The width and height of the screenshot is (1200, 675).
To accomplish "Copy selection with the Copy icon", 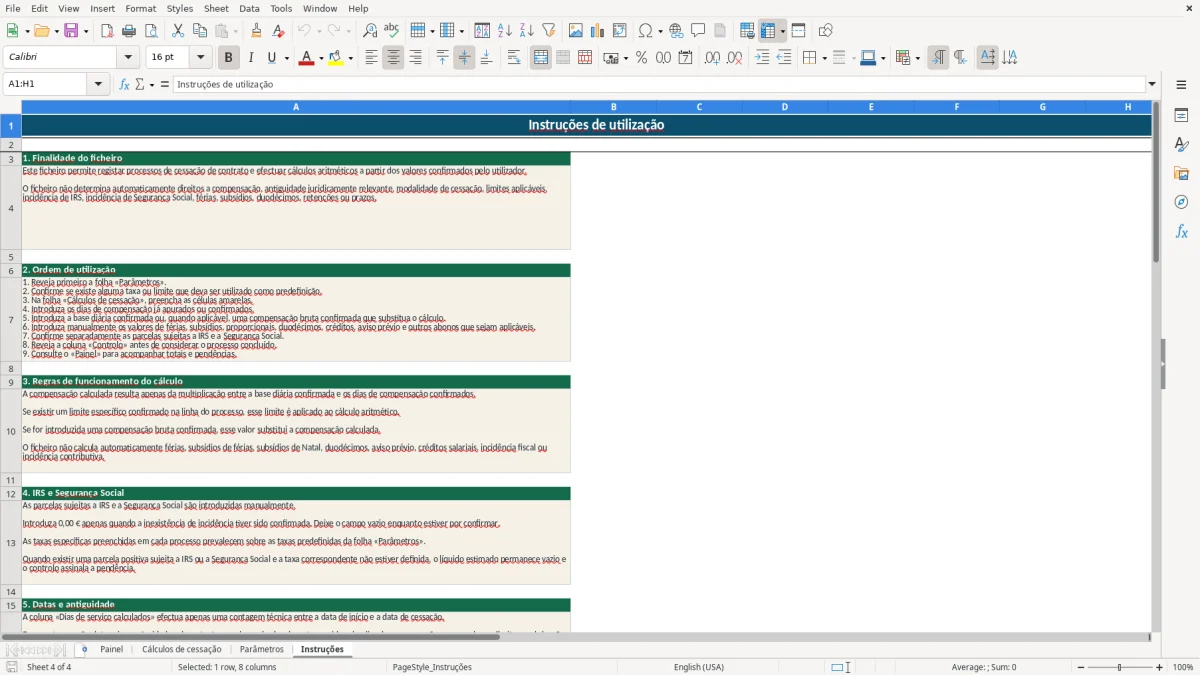I will tap(200, 31).
